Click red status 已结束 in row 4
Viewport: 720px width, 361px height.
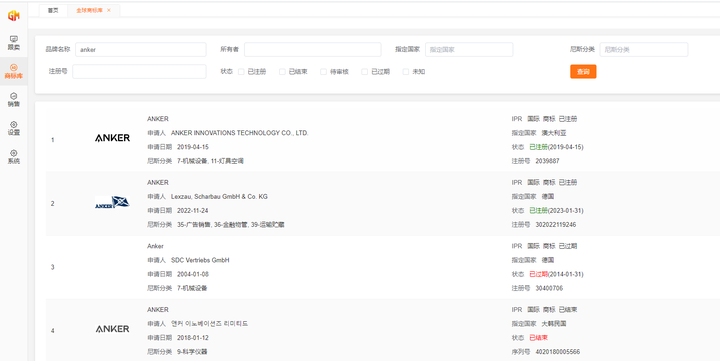[538, 338]
